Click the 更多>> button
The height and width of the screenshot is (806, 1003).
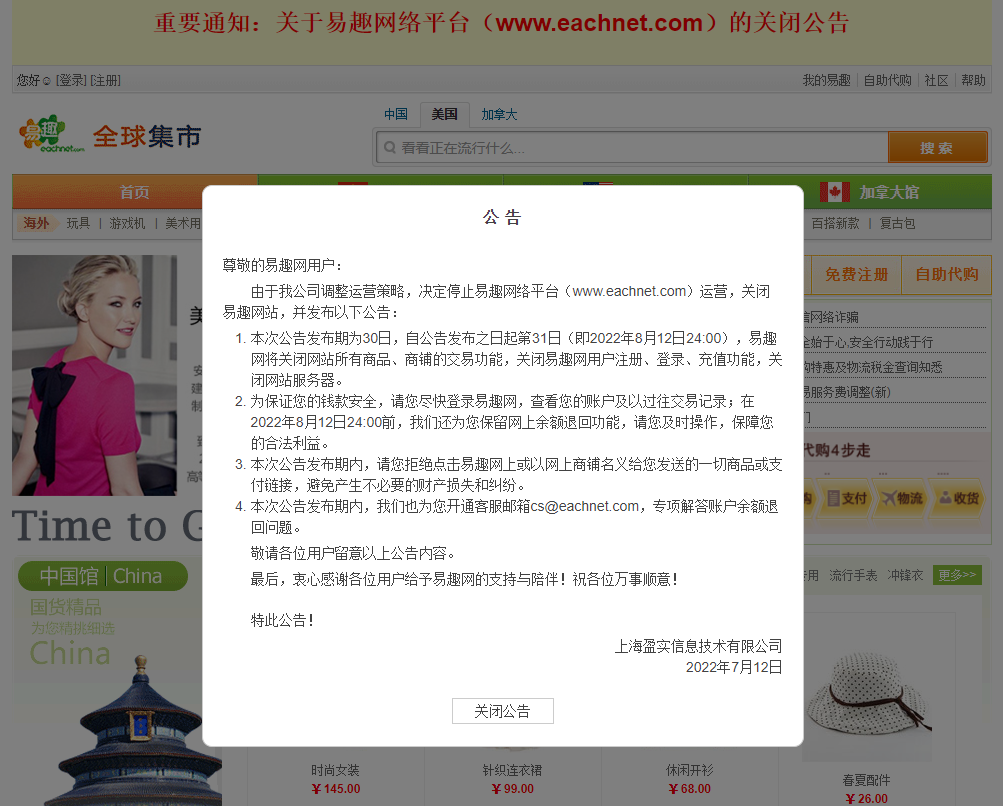[x=957, y=575]
